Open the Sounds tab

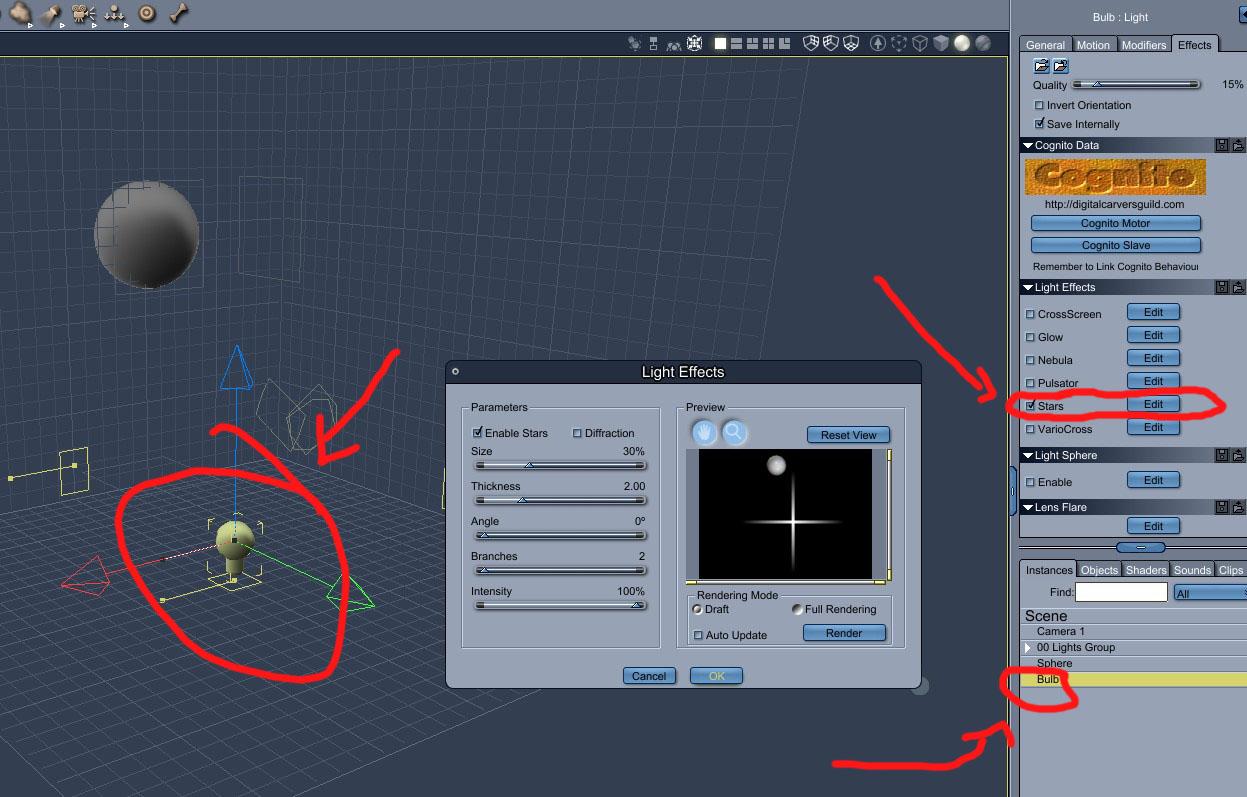[1192, 570]
